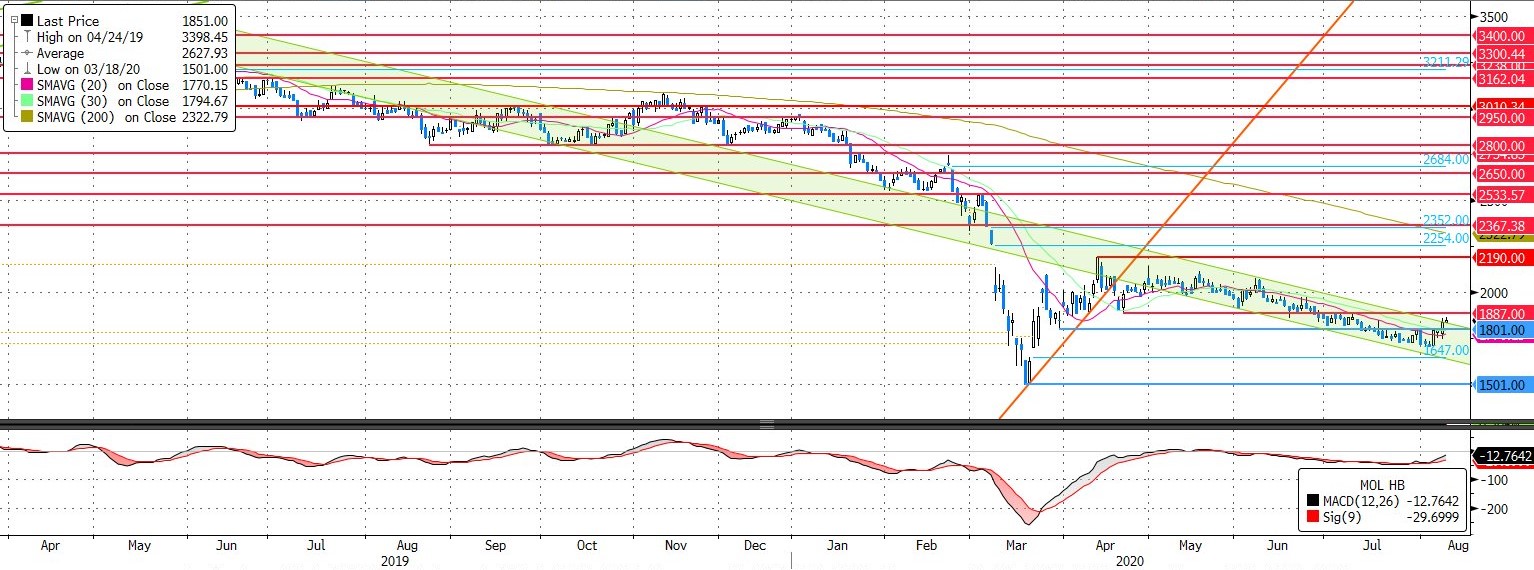Click the Feb month label
Image resolution: width=1534 pixels, height=570 pixels.
(926, 545)
